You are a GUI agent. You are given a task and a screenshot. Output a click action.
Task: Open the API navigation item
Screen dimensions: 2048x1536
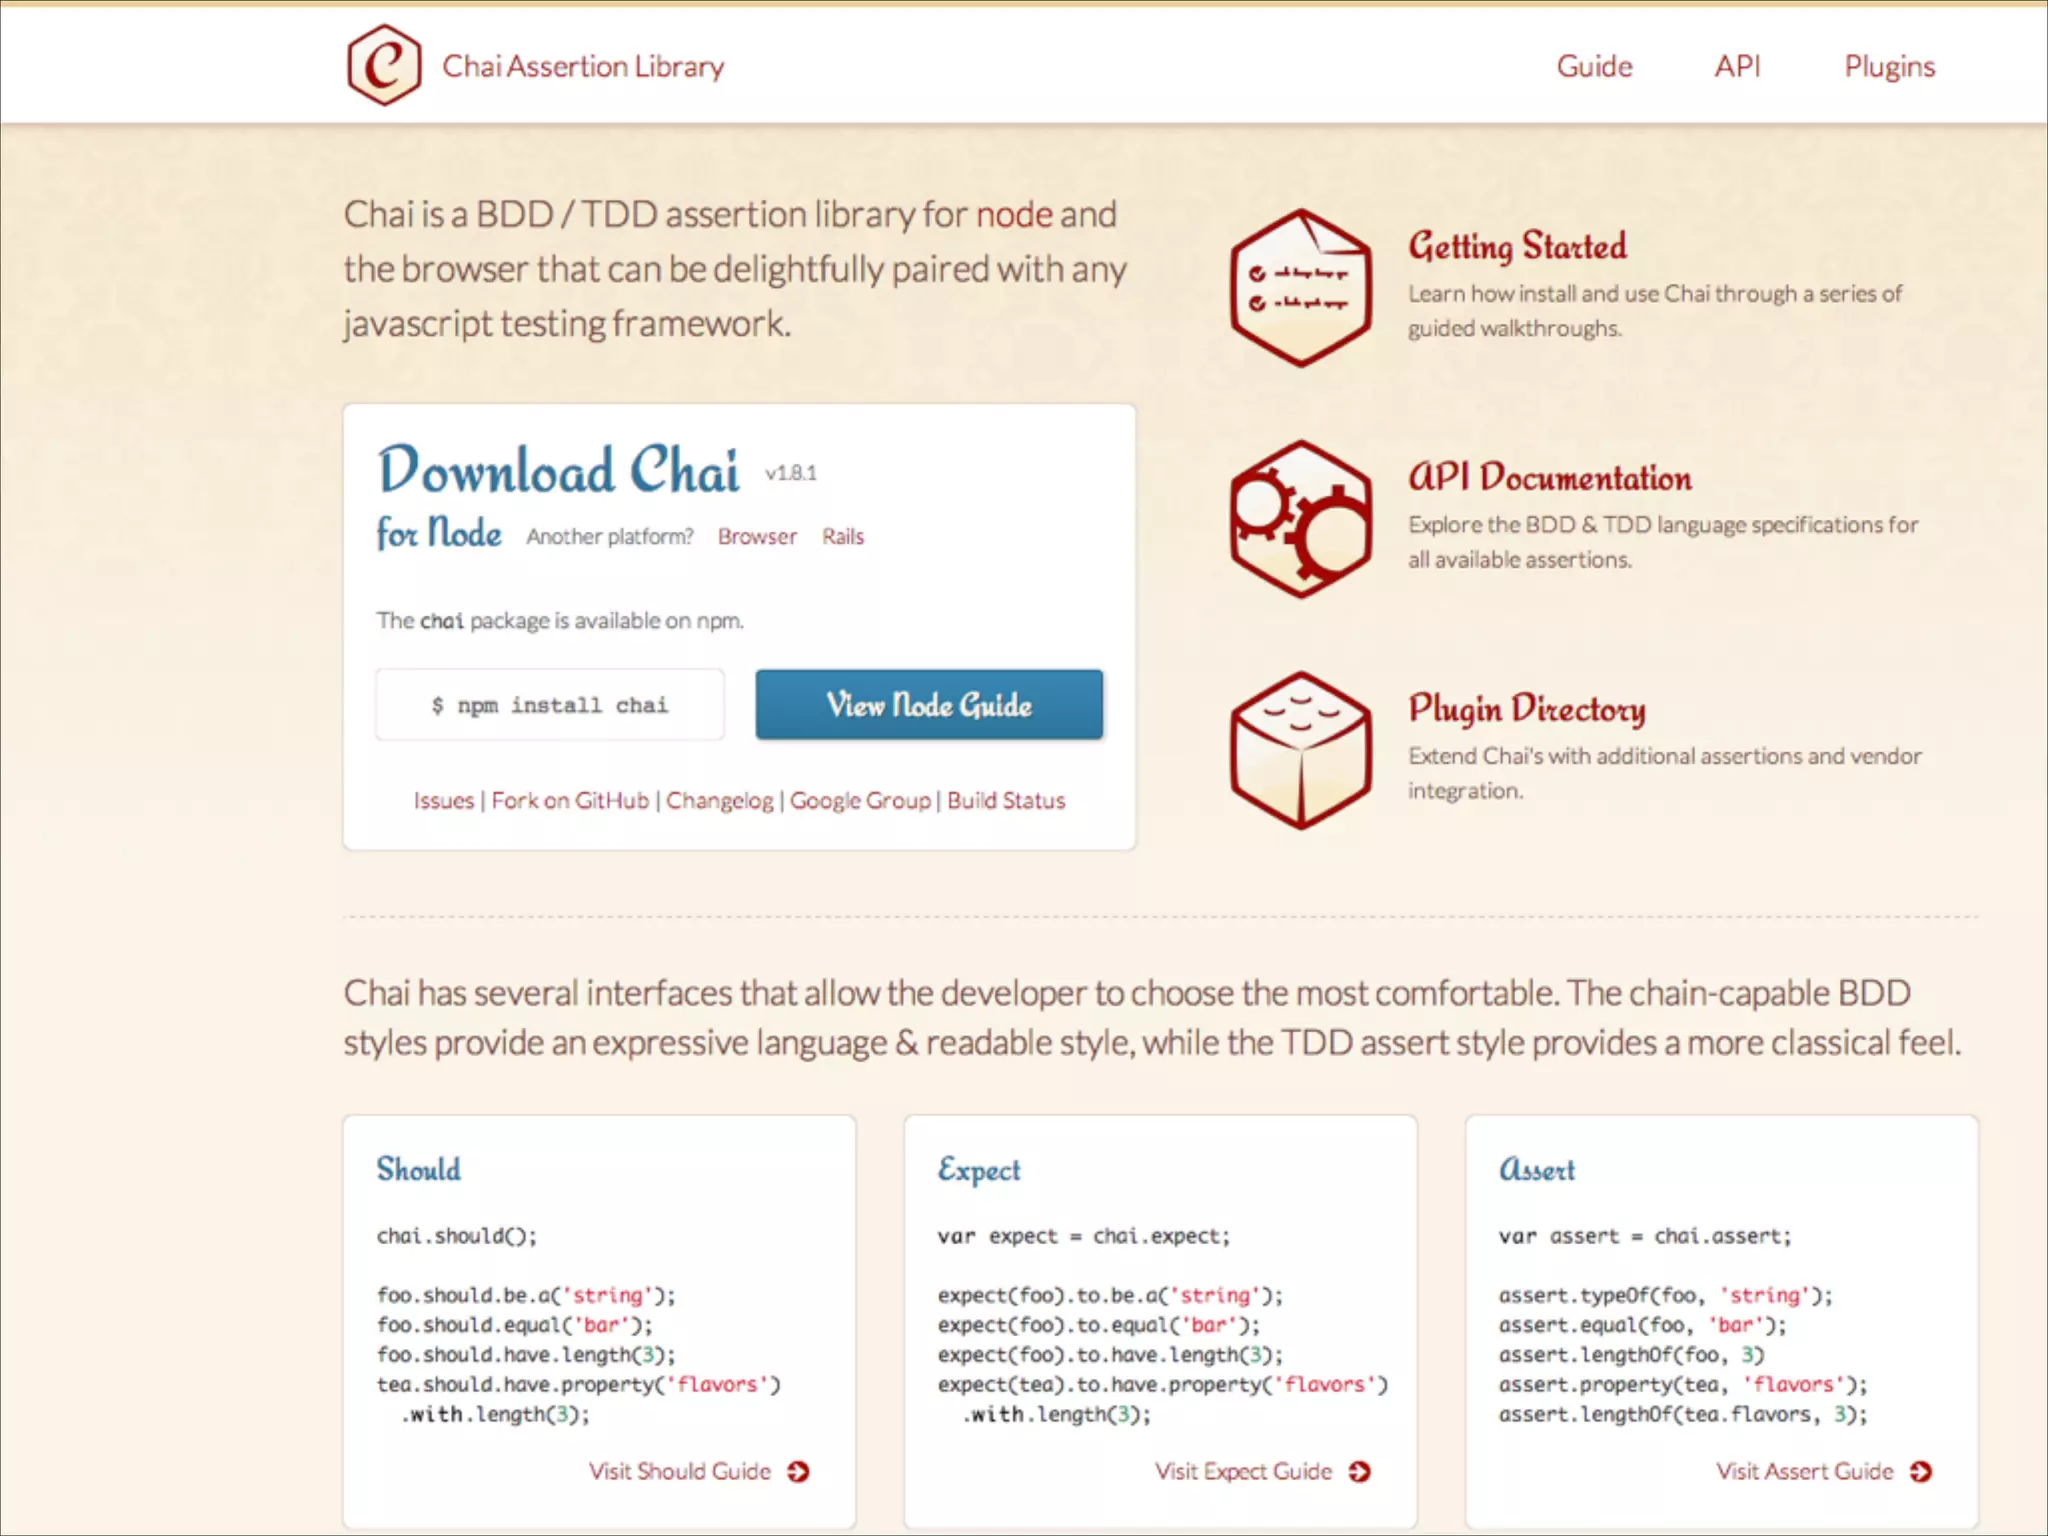pos(1737,66)
